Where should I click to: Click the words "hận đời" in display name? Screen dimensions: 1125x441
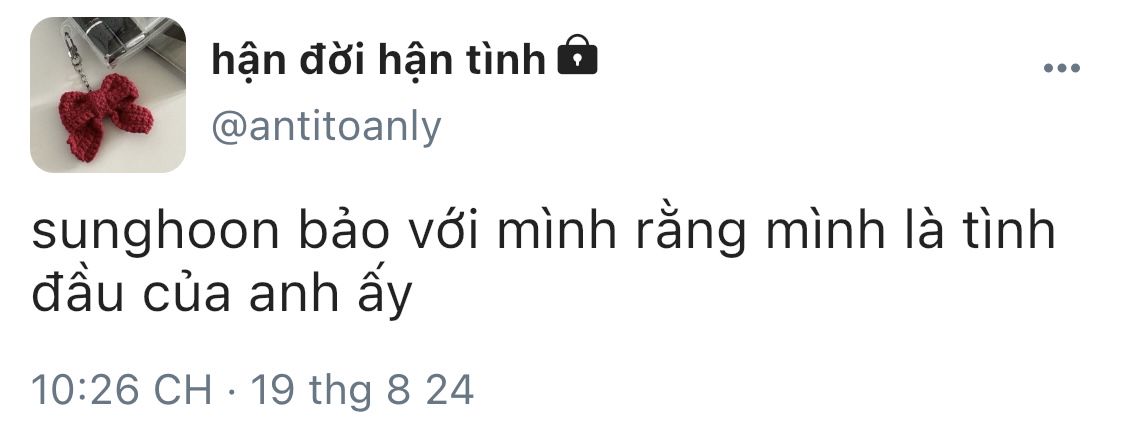pos(289,59)
